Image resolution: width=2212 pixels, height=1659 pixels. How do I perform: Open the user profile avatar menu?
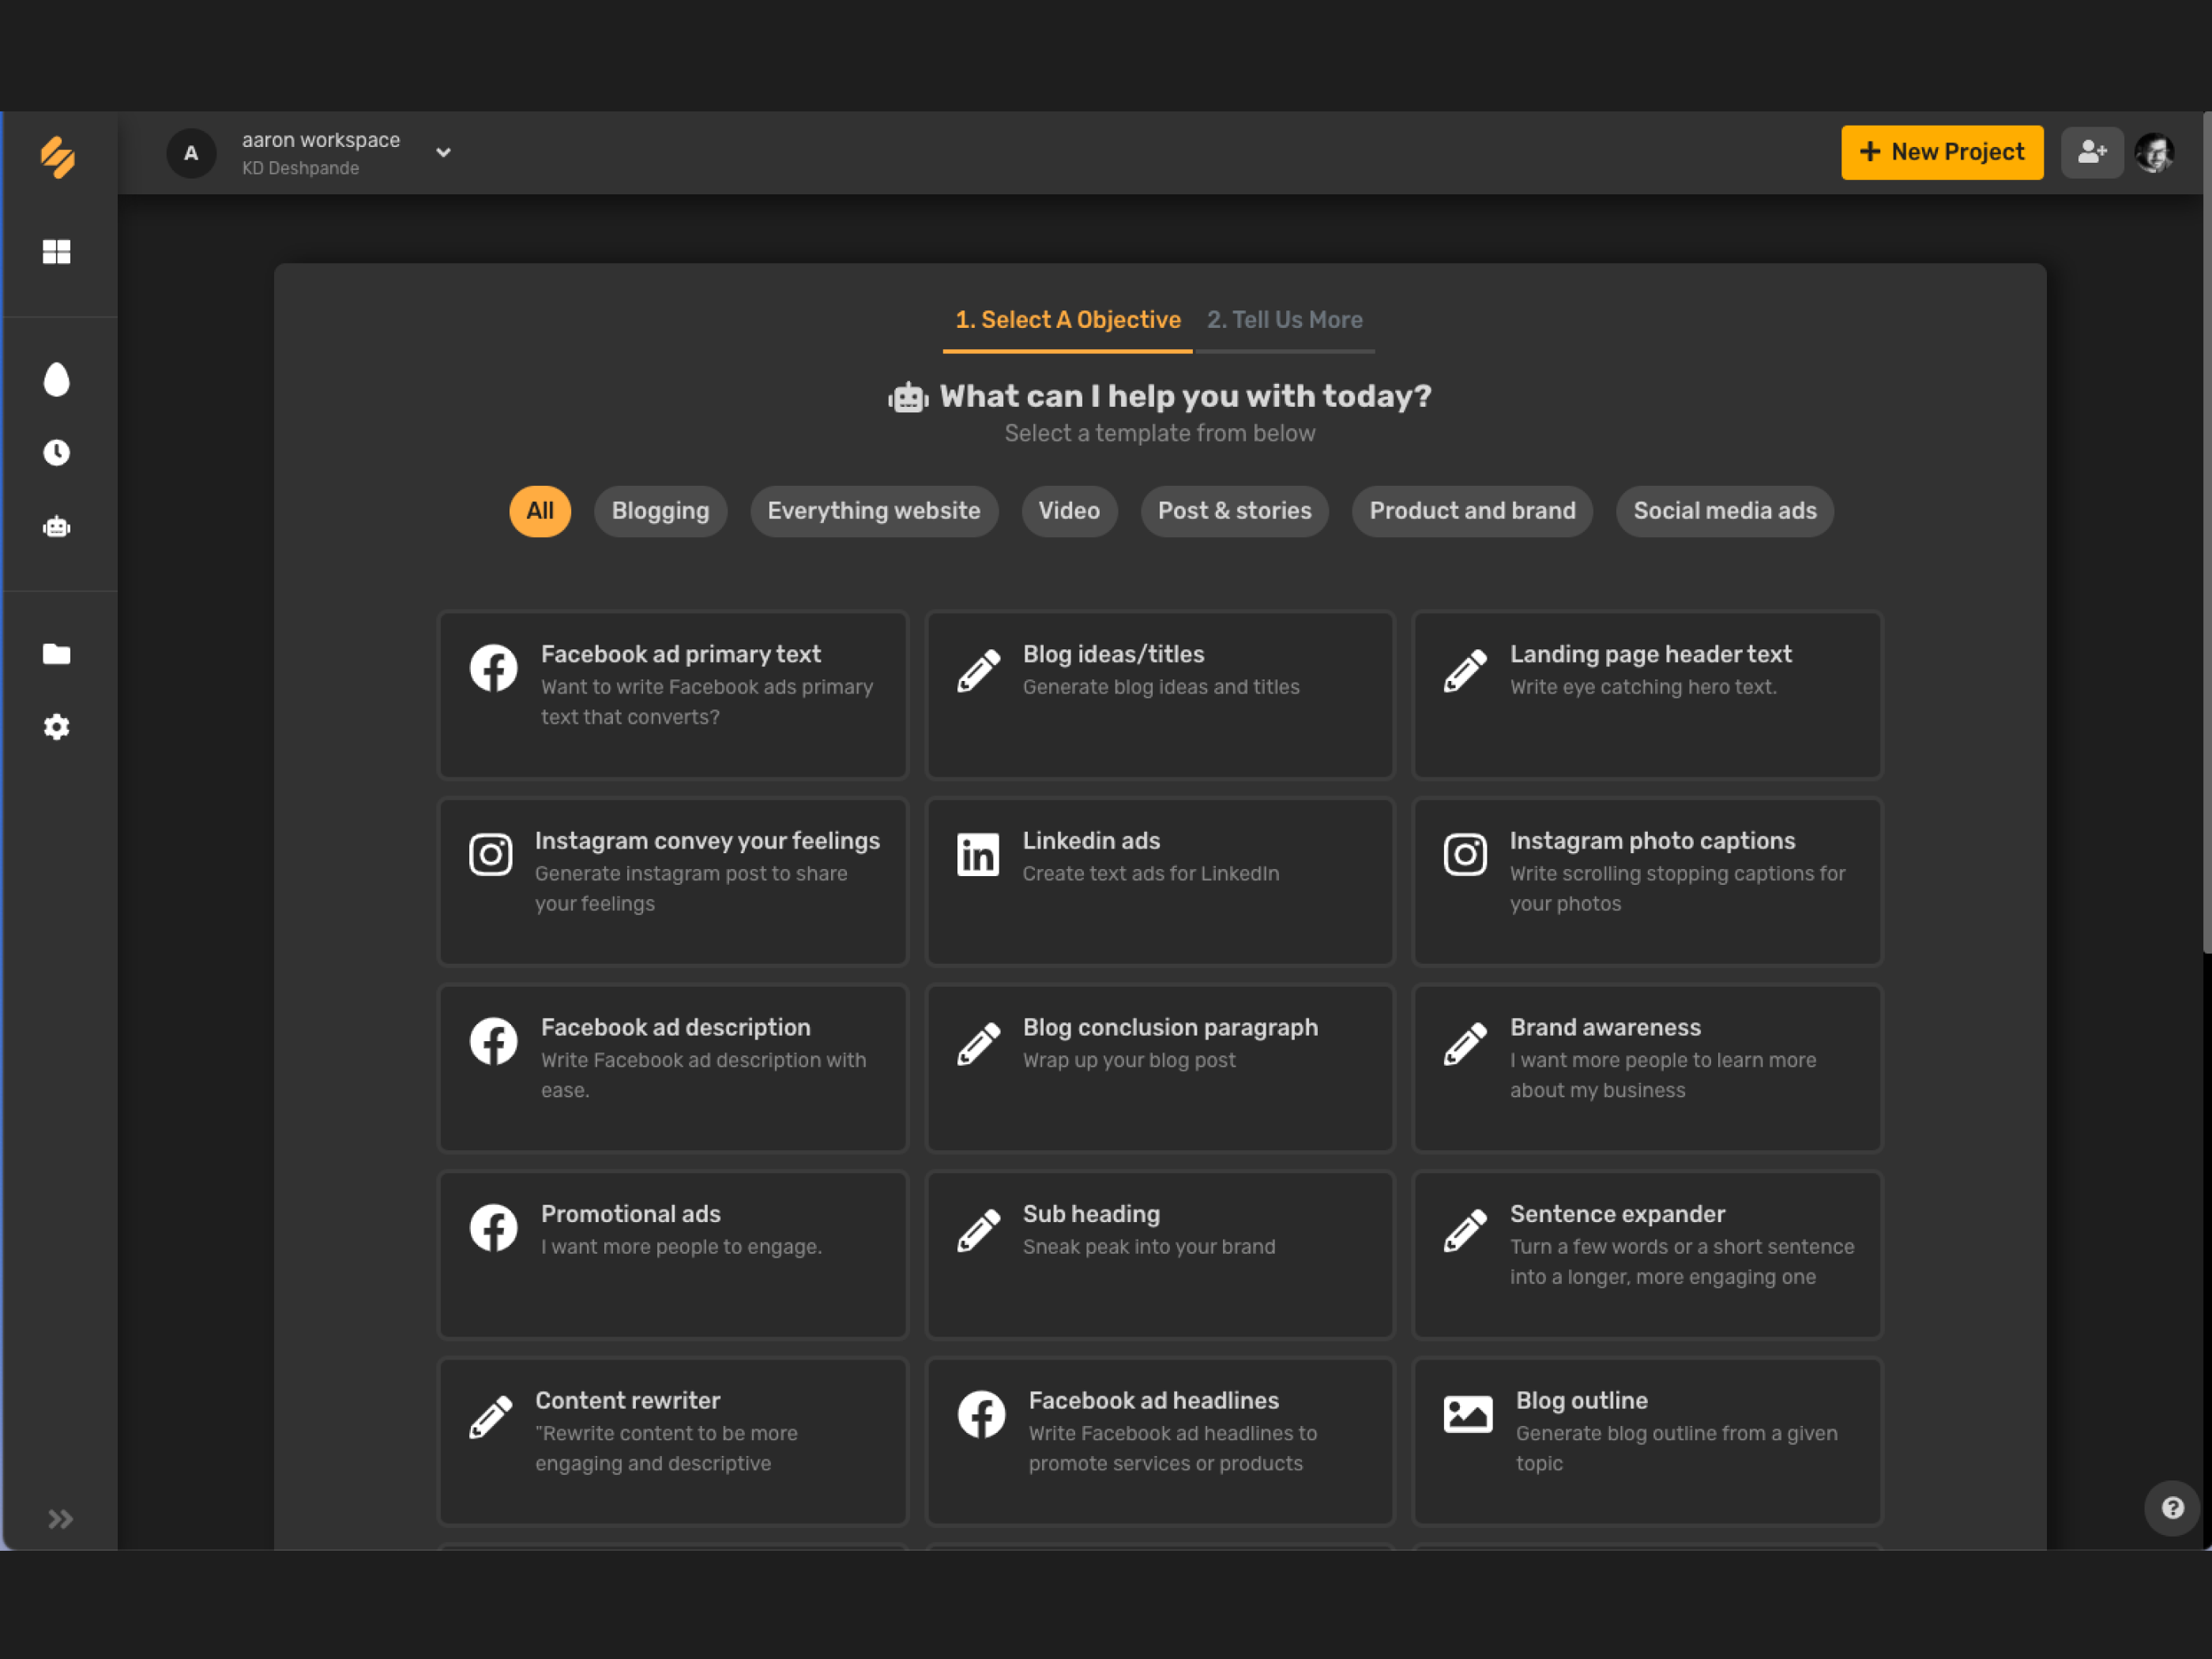pyautogui.click(x=2154, y=152)
